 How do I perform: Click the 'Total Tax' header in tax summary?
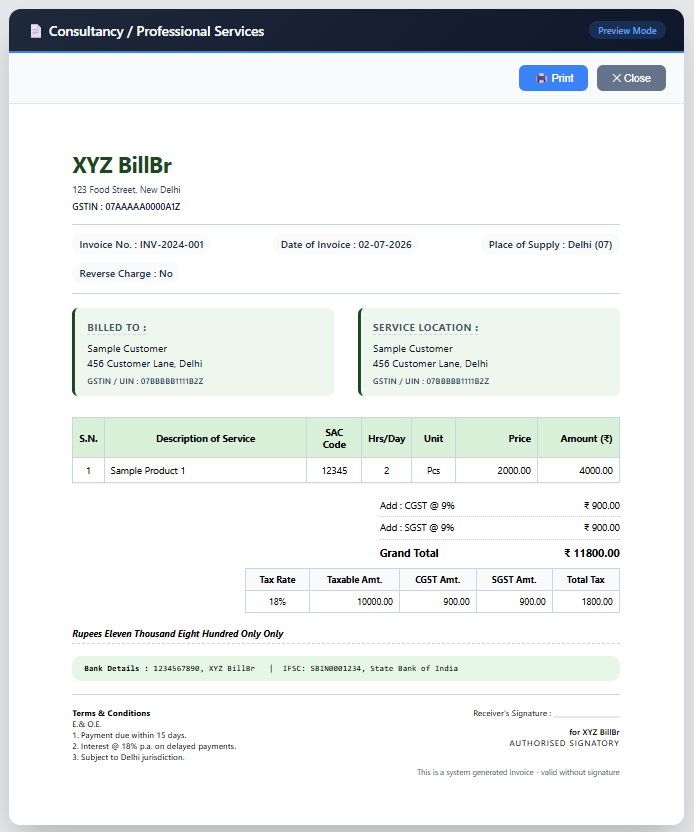pos(586,579)
